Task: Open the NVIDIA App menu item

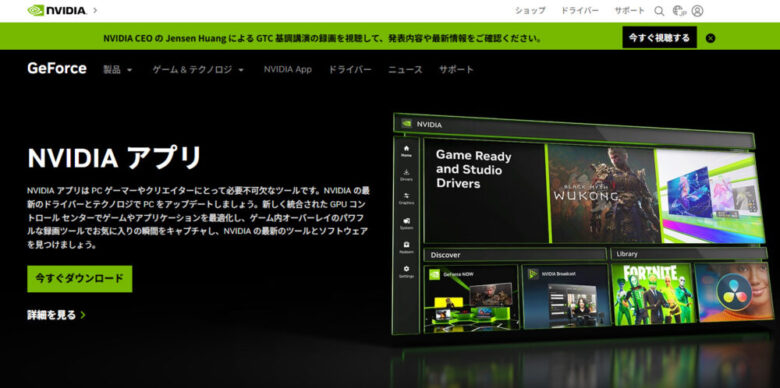Action: [288, 70]
